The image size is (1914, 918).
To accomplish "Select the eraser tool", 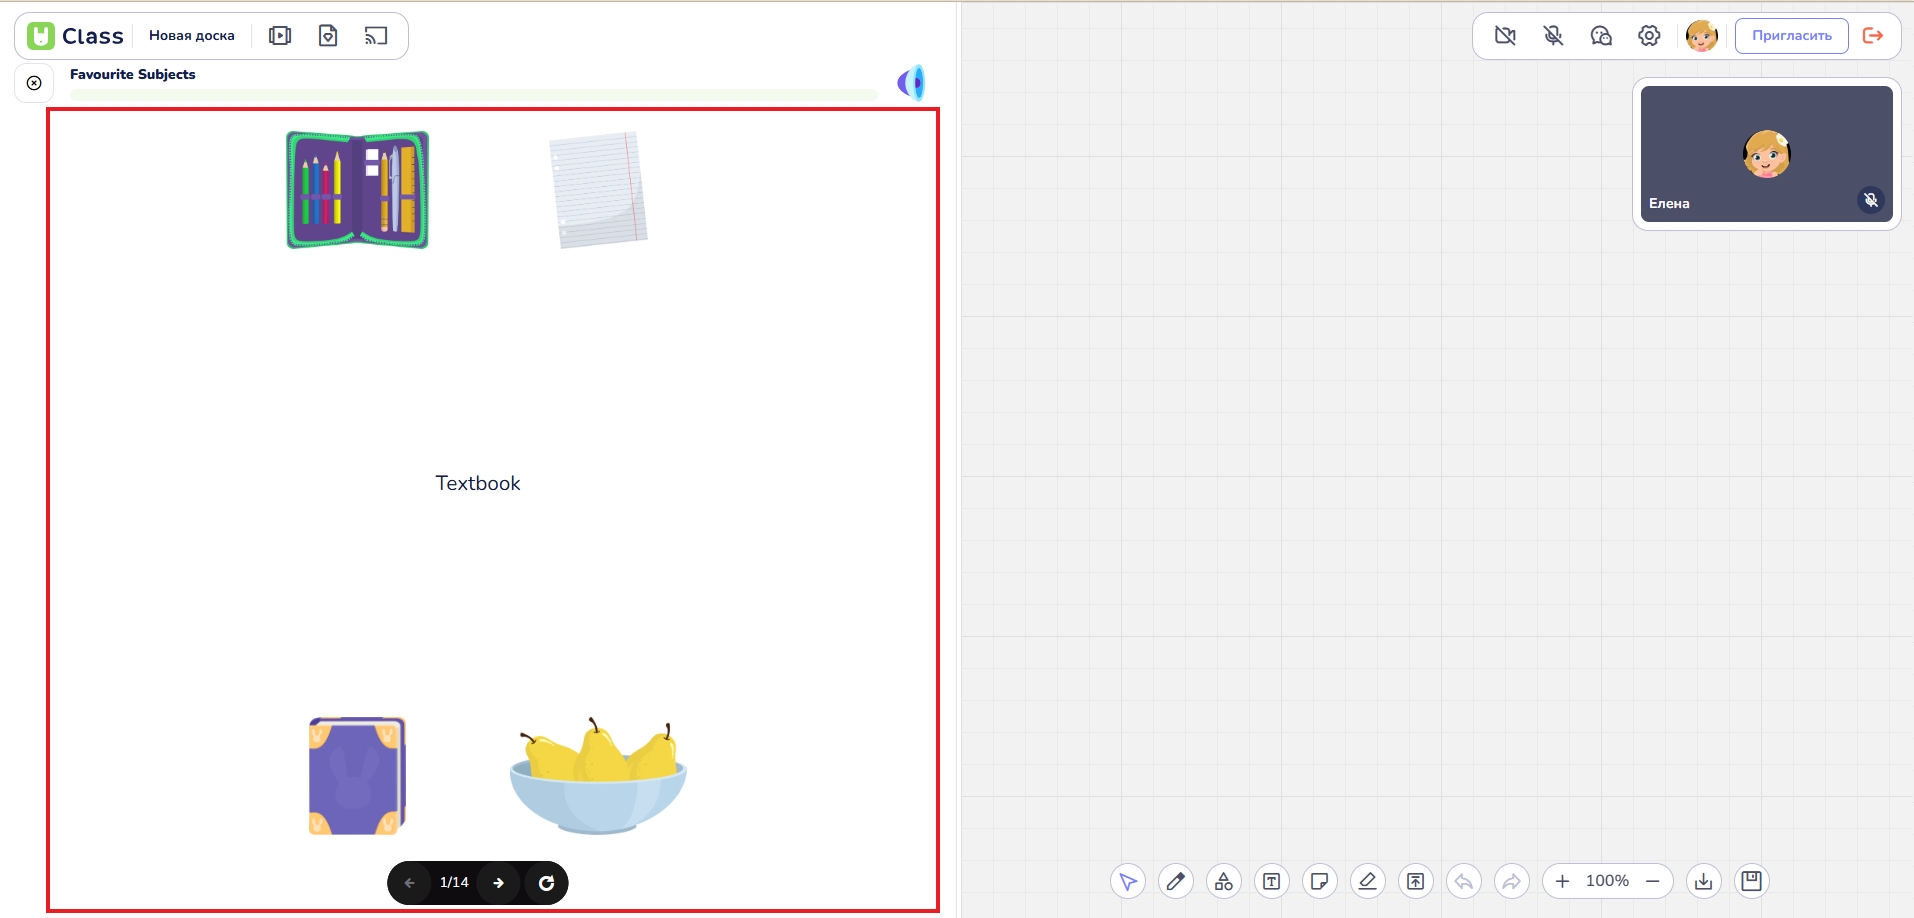I will pos(1367,881).
